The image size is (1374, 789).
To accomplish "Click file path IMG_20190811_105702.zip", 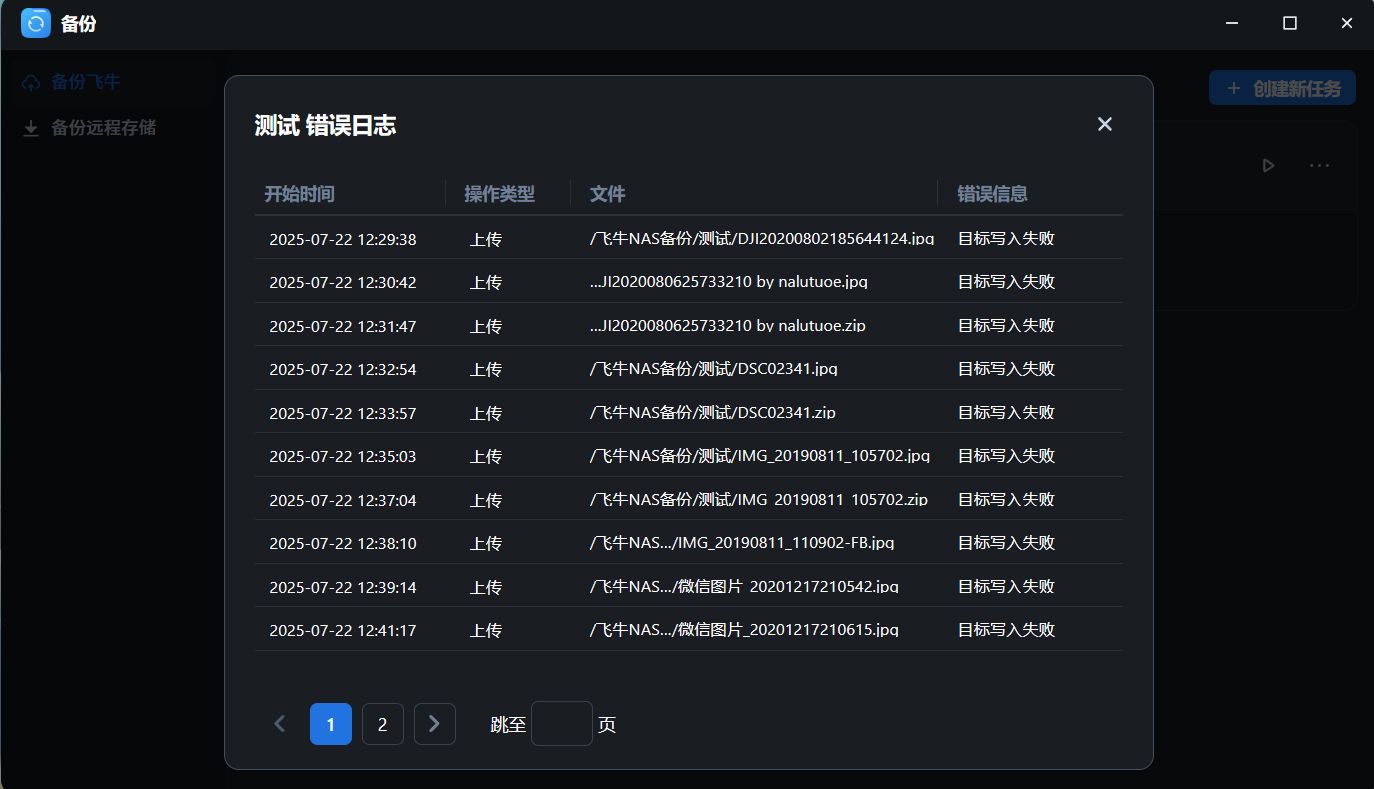I will tap(759, 499).
